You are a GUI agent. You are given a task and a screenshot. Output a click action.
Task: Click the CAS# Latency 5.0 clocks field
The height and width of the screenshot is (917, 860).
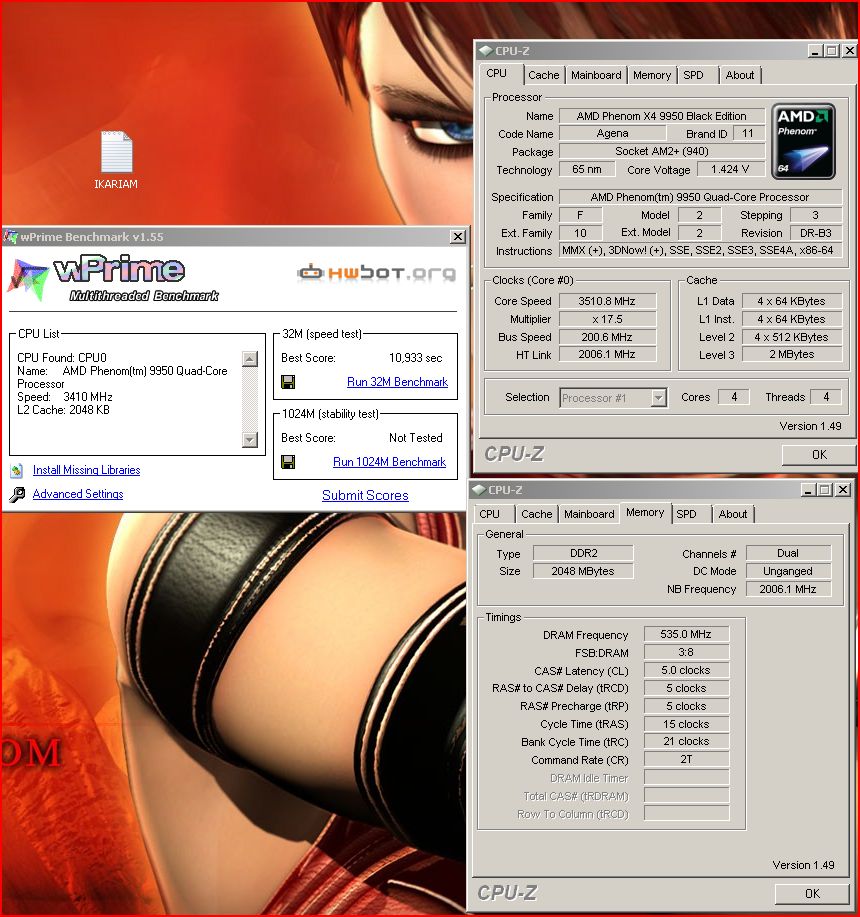point(686,670)
